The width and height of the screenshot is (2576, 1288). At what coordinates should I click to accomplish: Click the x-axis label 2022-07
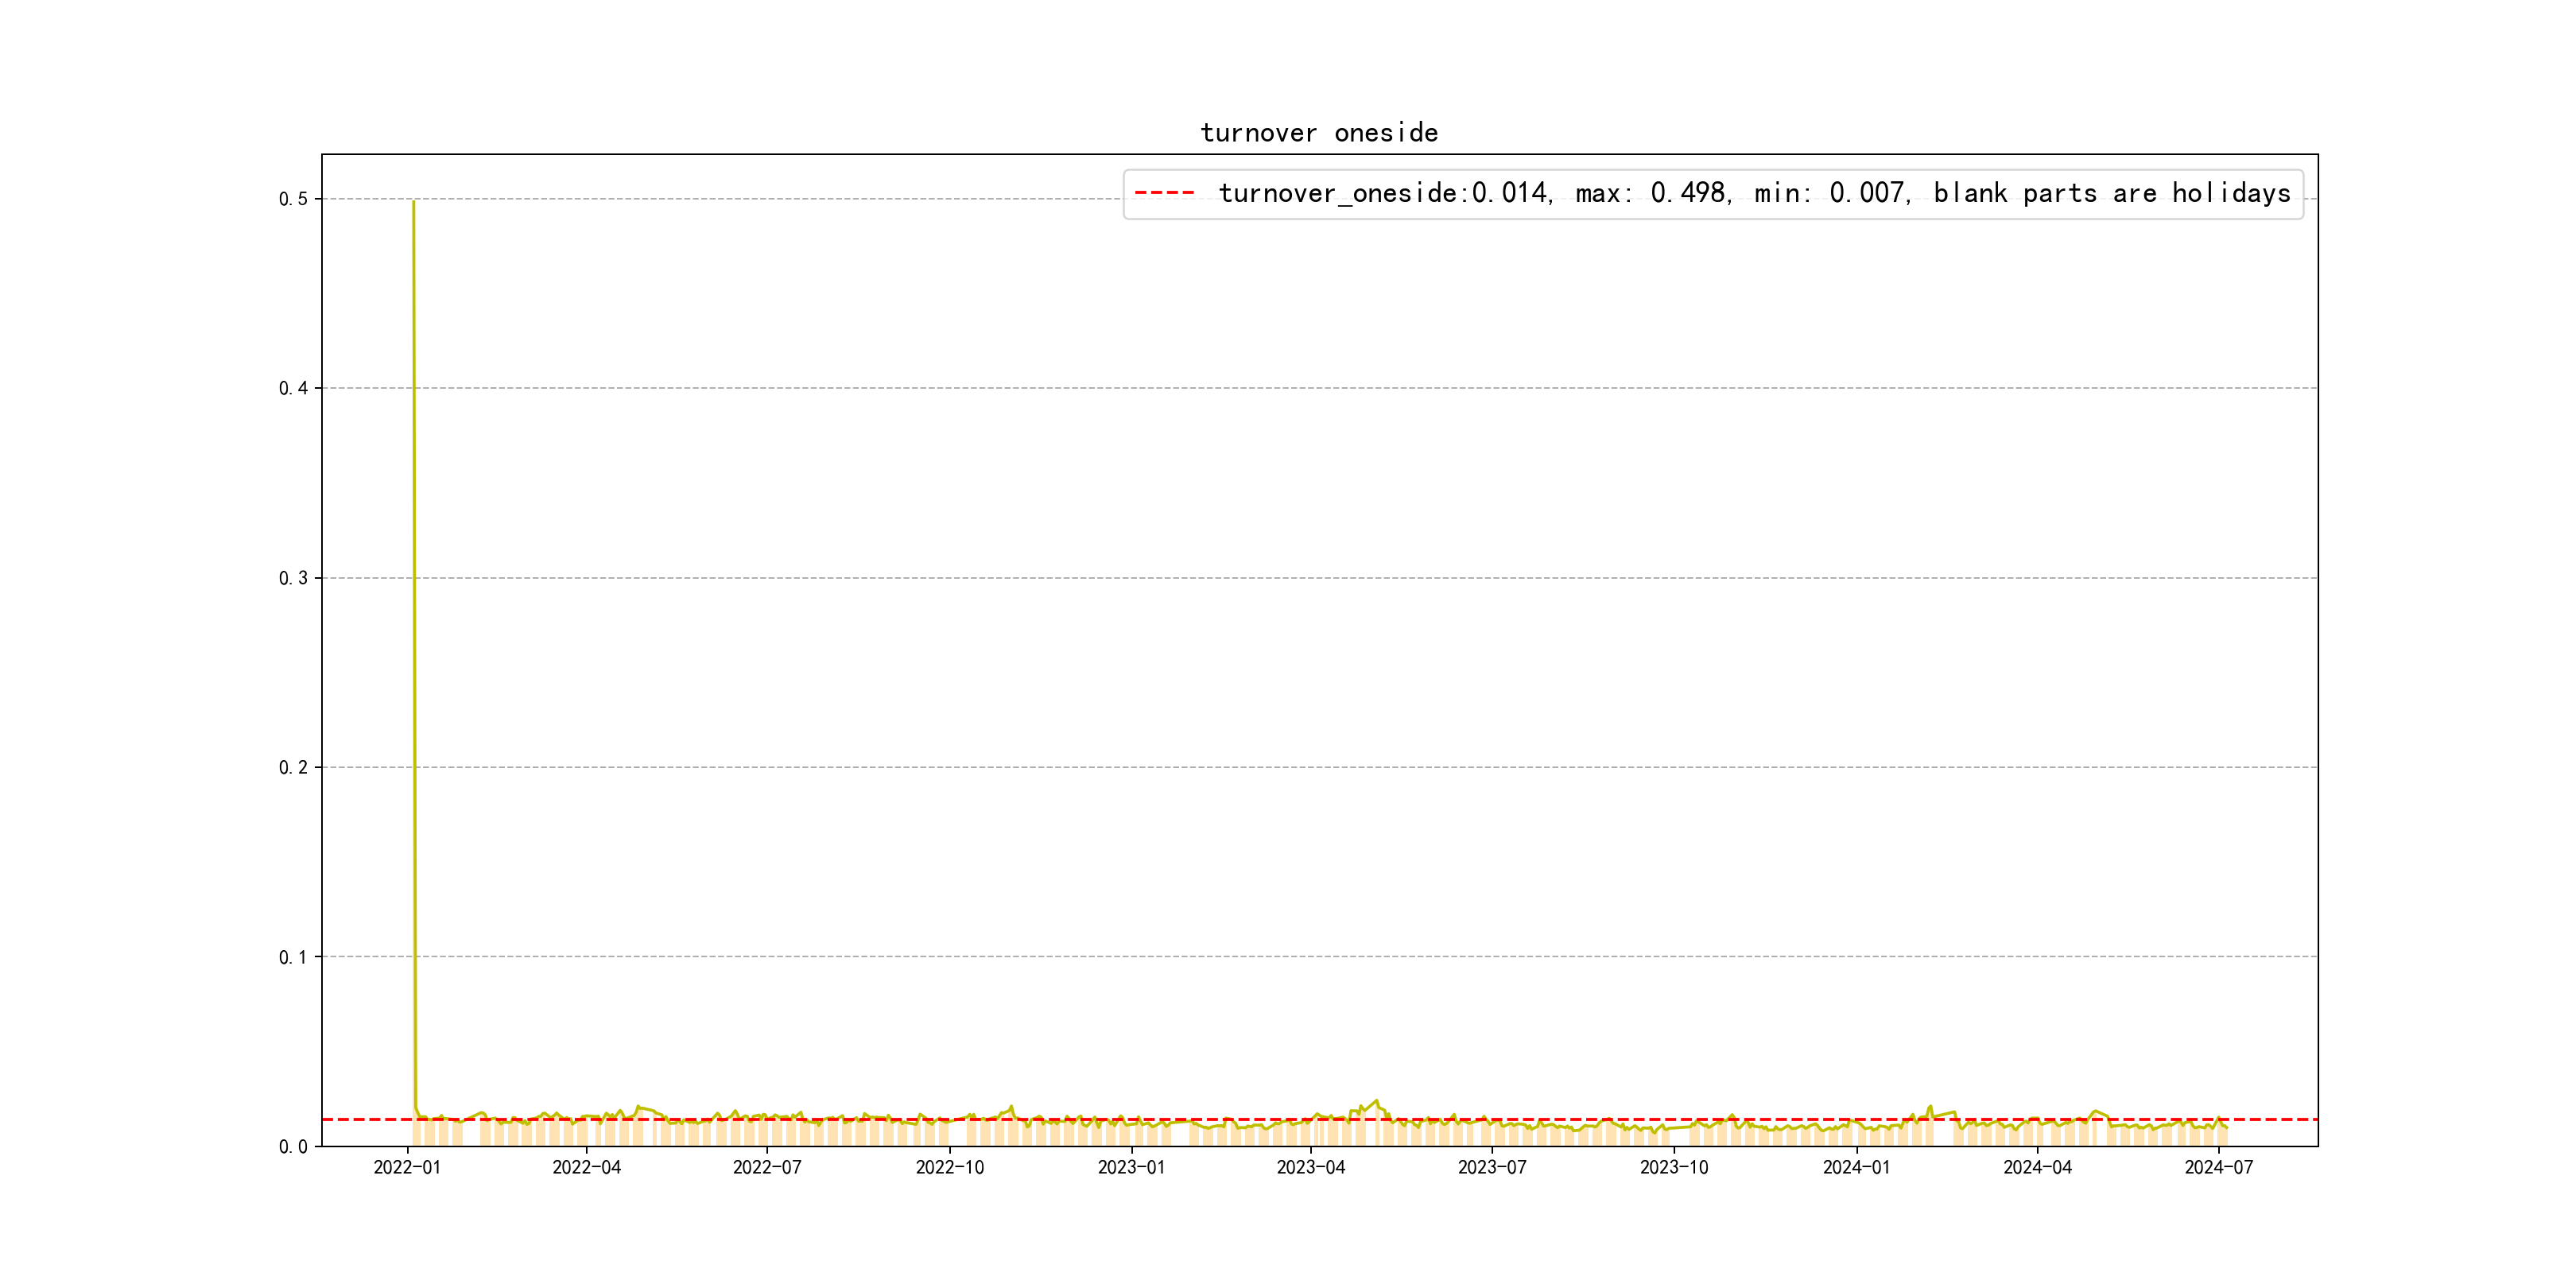[x=767, y=1167]
